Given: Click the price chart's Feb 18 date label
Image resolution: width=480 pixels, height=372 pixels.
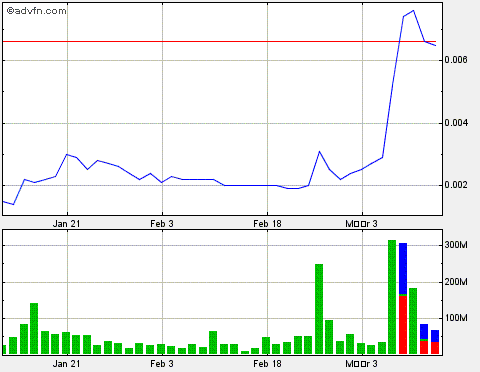Looking at the screenshot, I should pos(267,223).
